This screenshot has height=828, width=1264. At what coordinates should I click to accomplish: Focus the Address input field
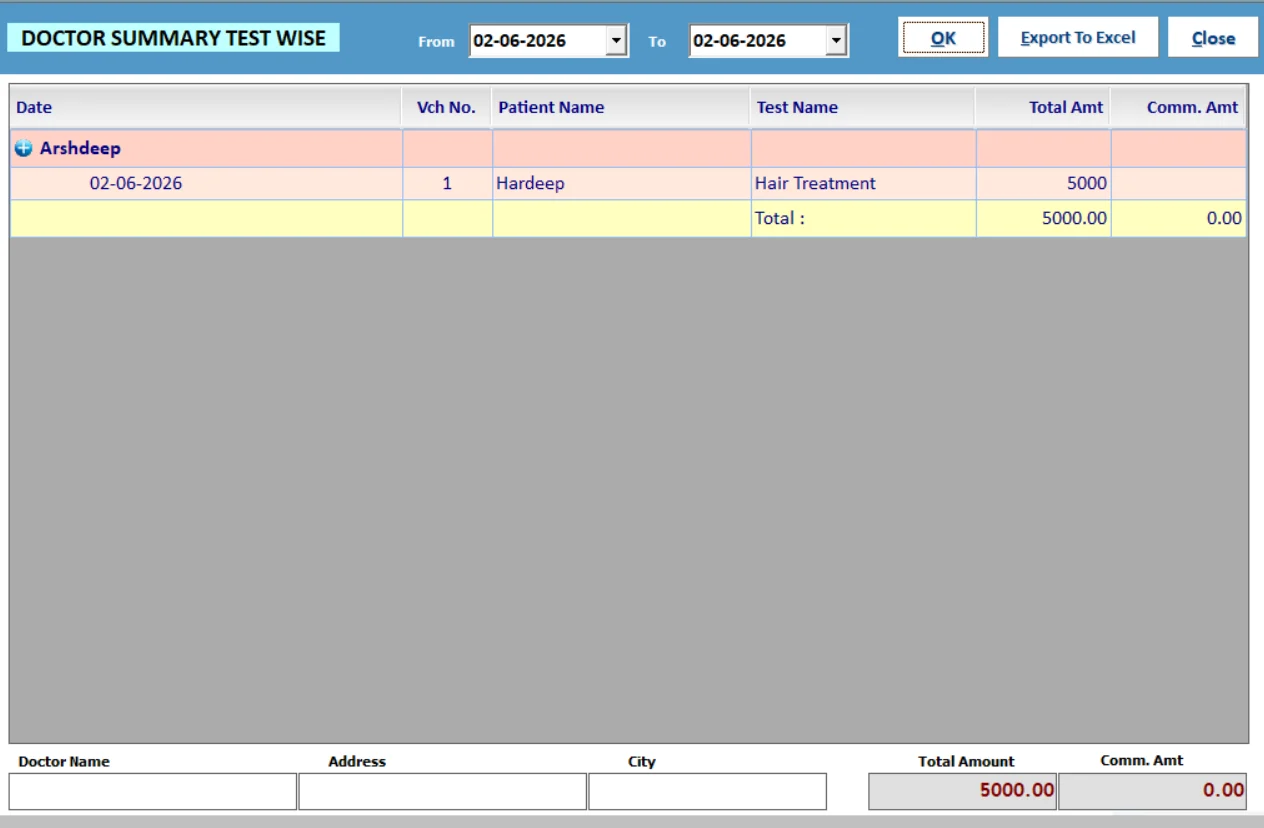click(442, 791)
